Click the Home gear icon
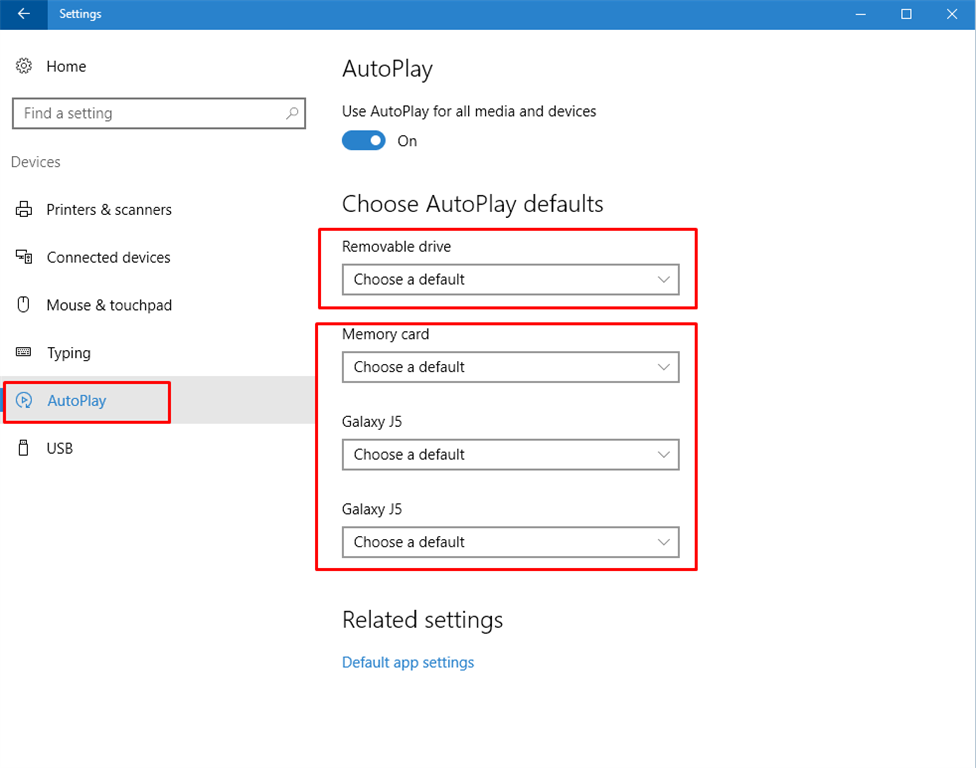This screenshot has width=976, height=768. pos(24,66)
